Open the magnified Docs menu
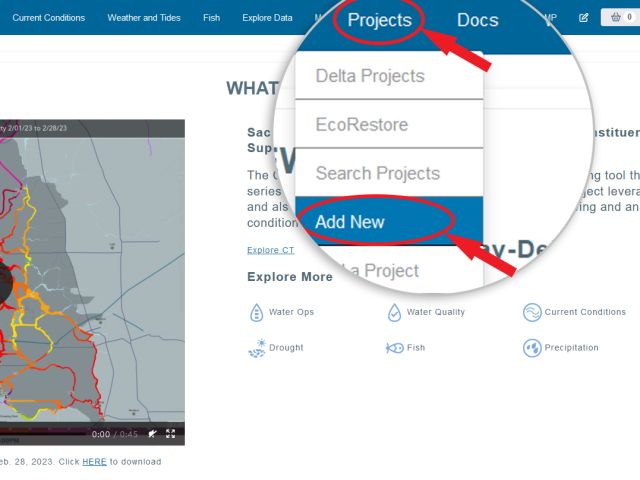Image resolution: width=640 pixels, height=480 pixels. tap(478, 20)
